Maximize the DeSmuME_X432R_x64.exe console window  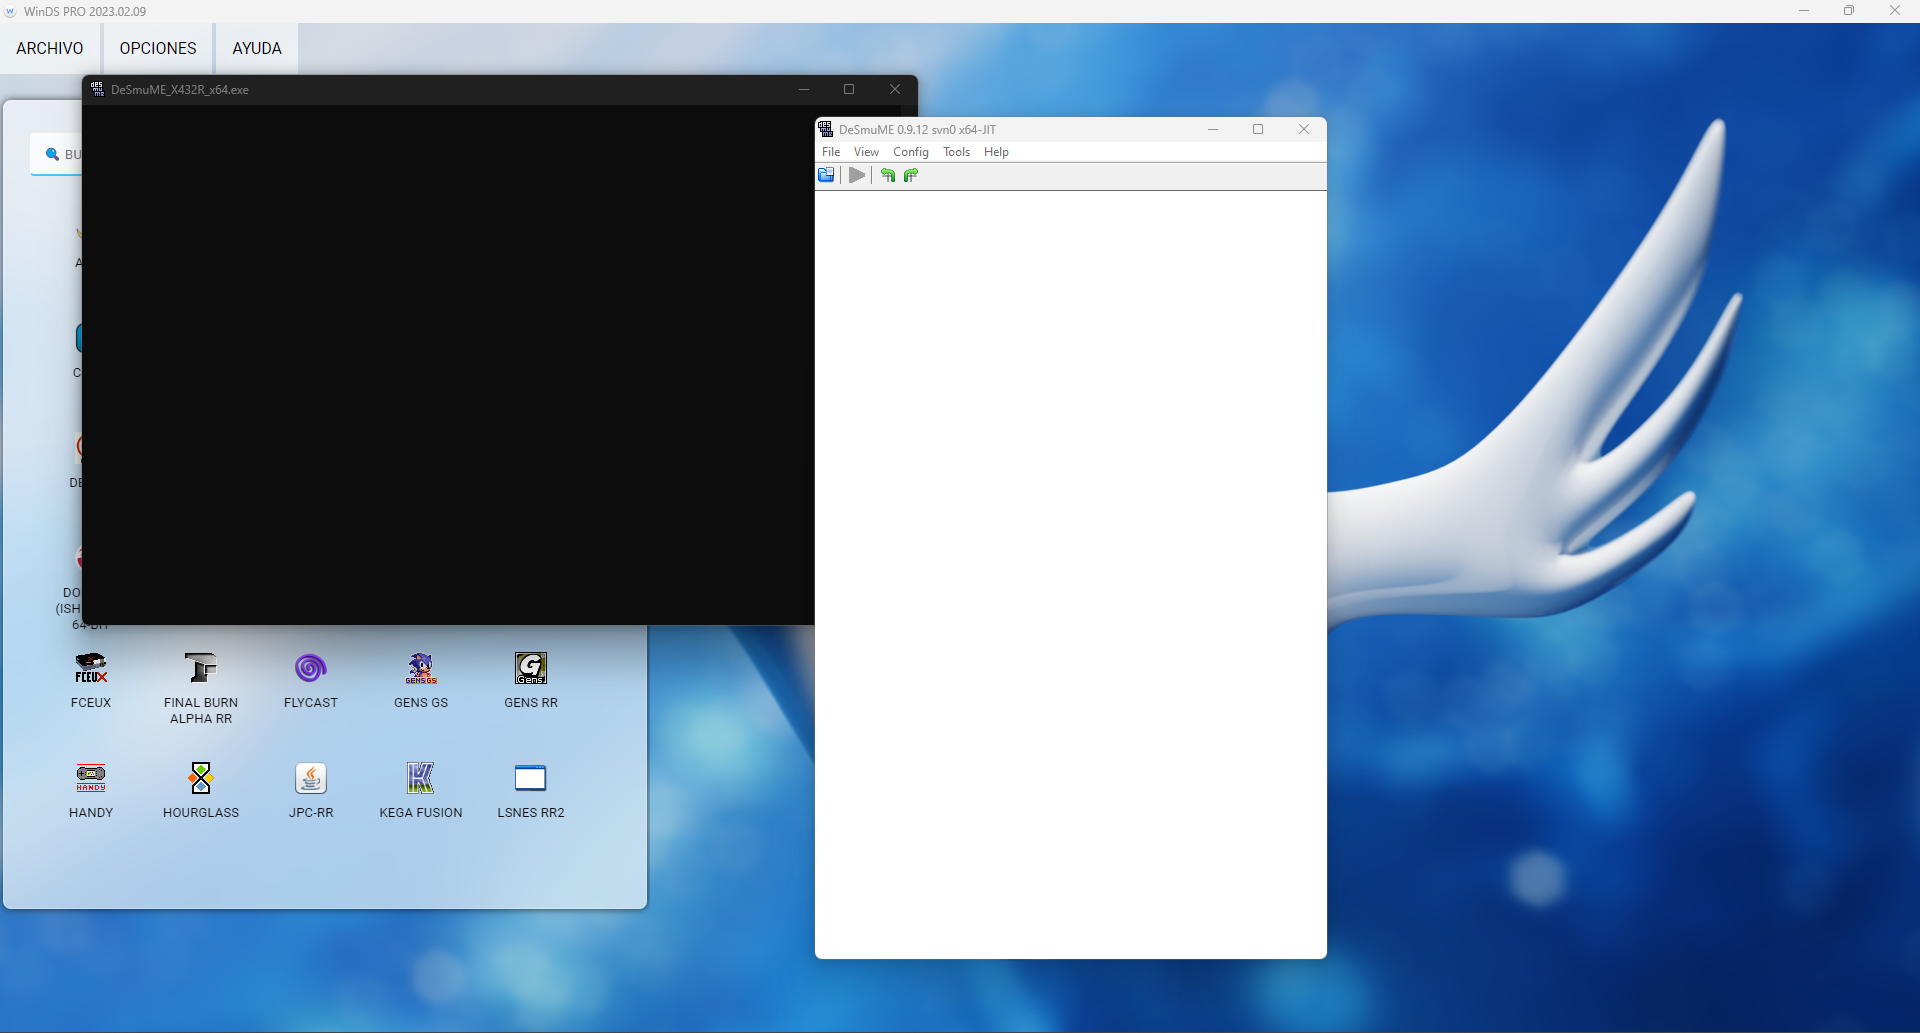pos(849,89)
